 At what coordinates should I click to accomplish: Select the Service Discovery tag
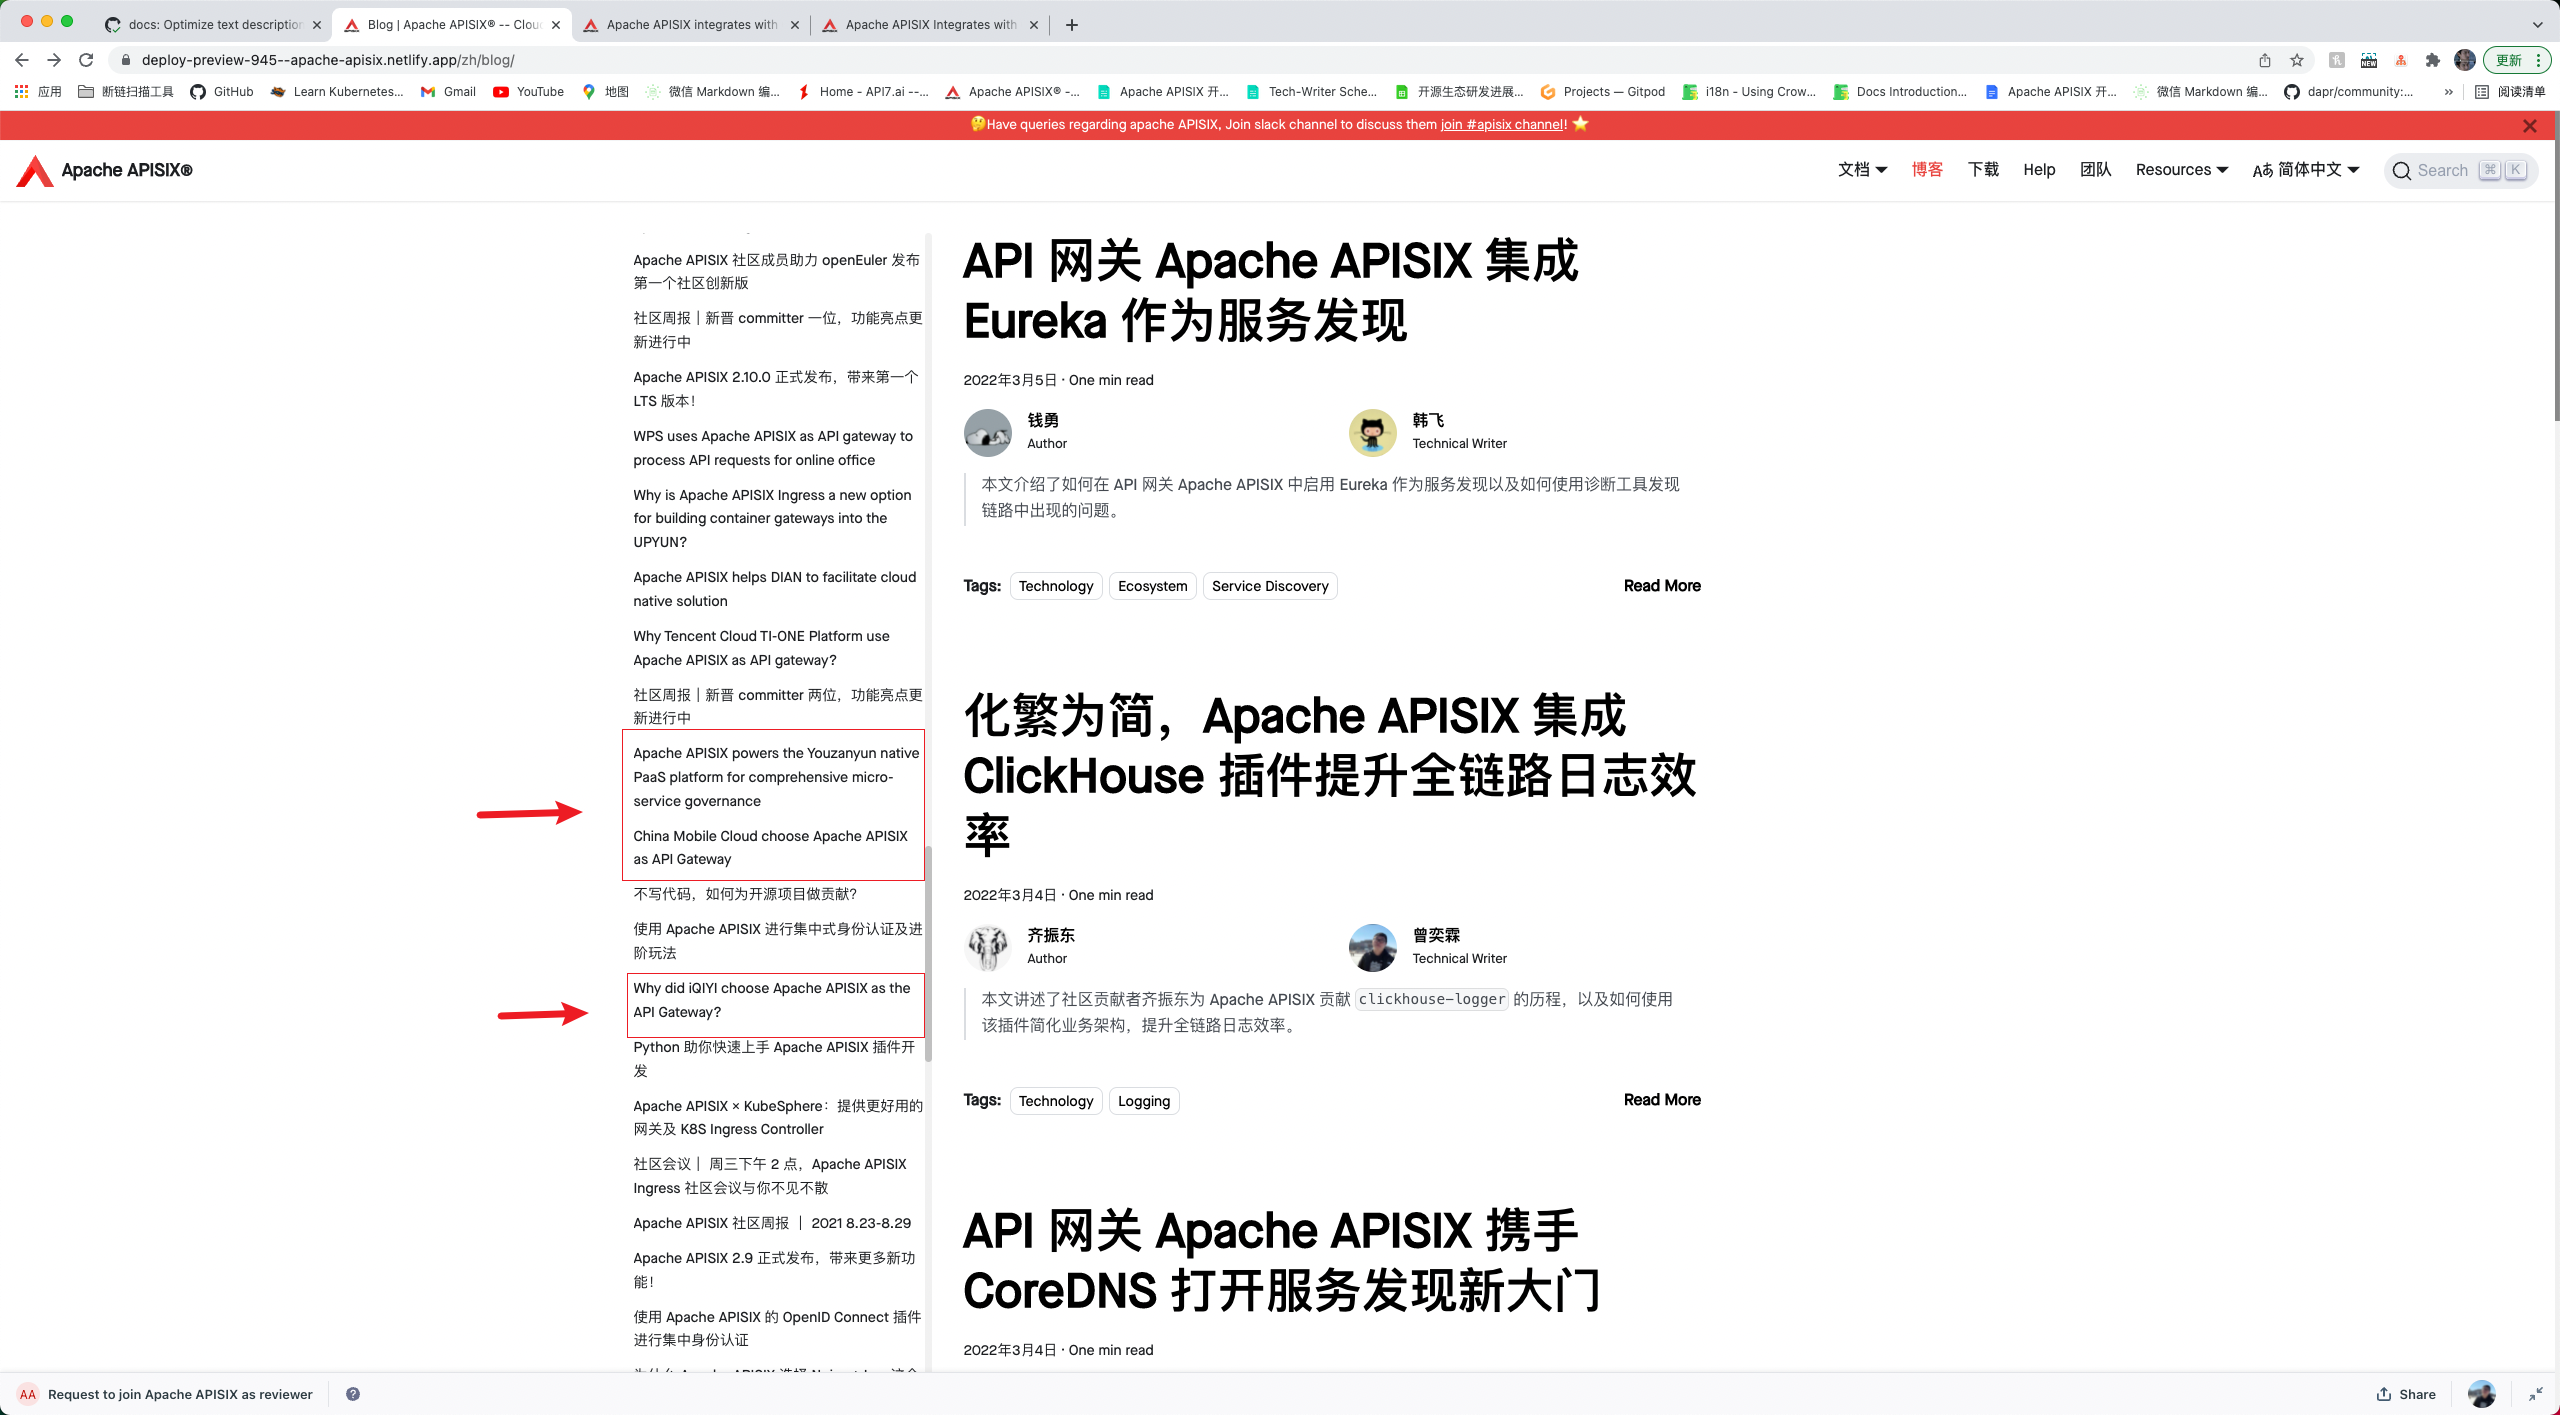(x=1269, y=586)
